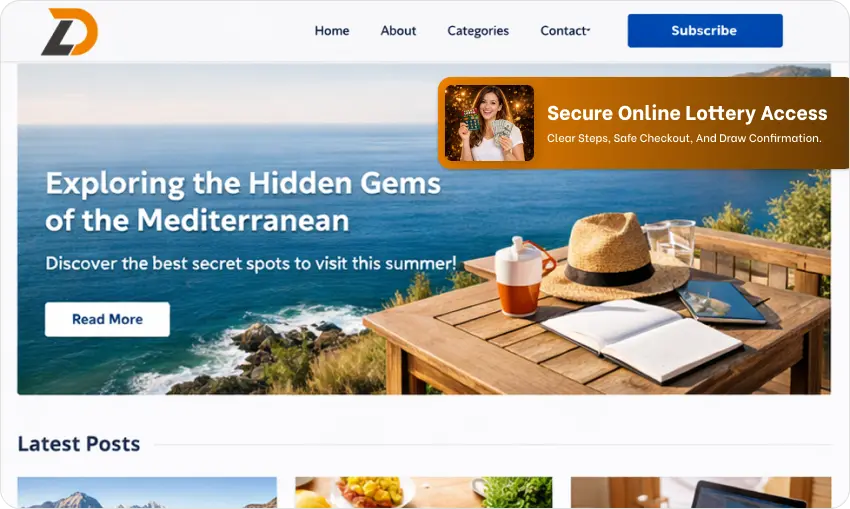The height and width of the screenshot is (509, 850).
Task: Click the straw hat in hero image
Action: coord(615,257)
